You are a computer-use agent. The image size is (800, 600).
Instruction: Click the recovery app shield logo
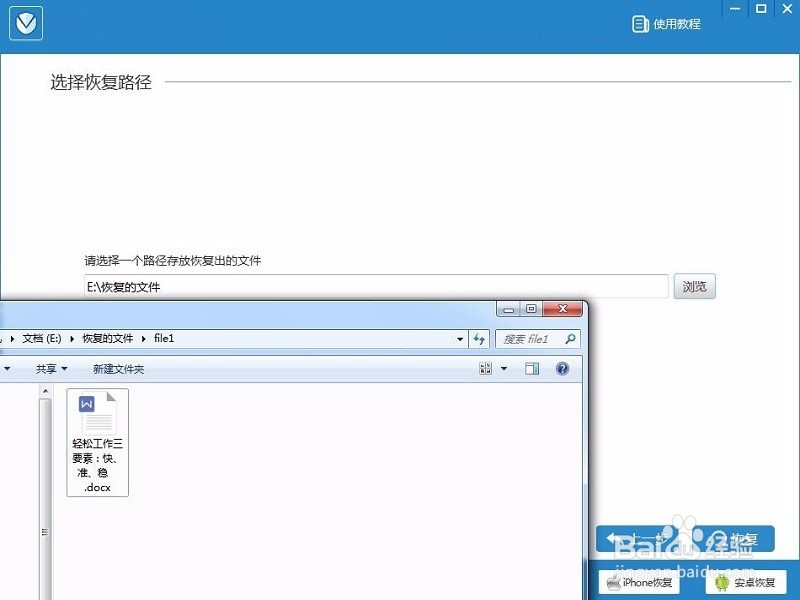coord(26,23)
